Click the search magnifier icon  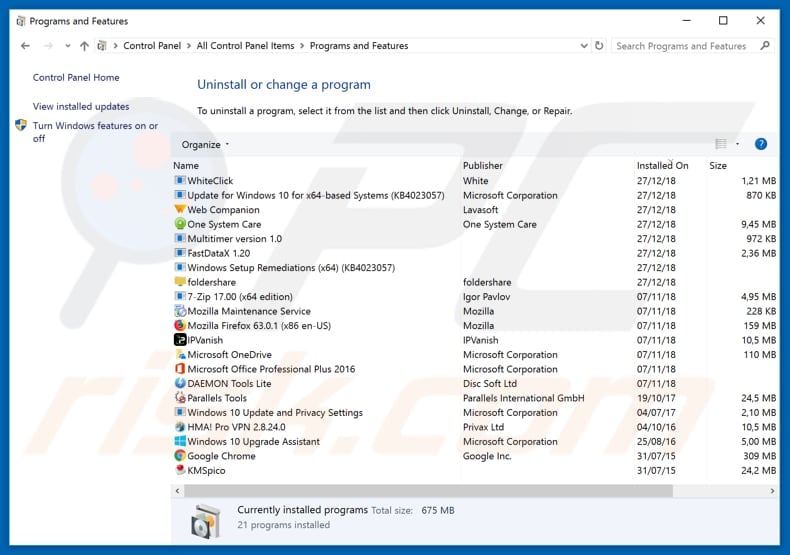tap(765, 45)
